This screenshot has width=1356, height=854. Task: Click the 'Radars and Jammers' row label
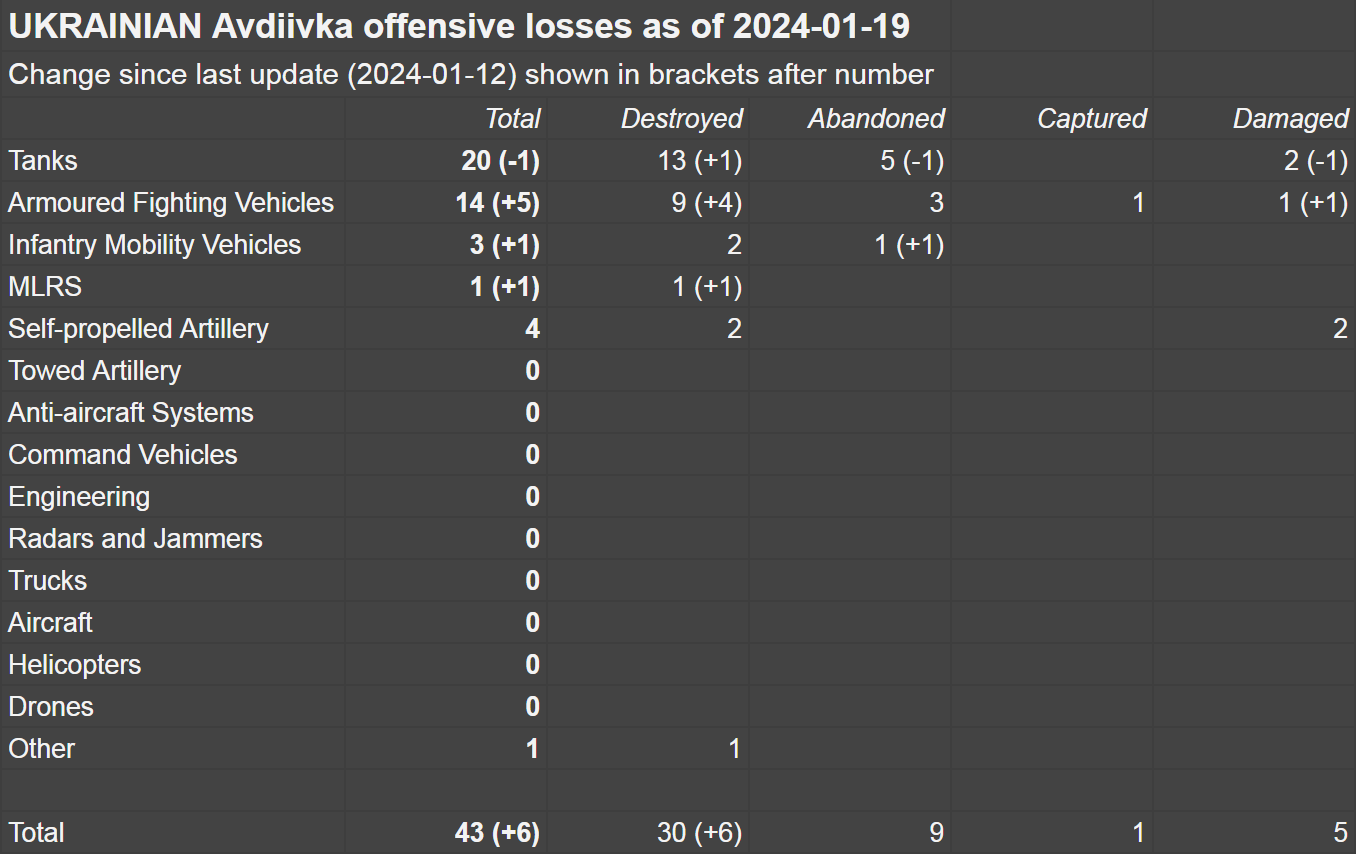click(135, 539)
